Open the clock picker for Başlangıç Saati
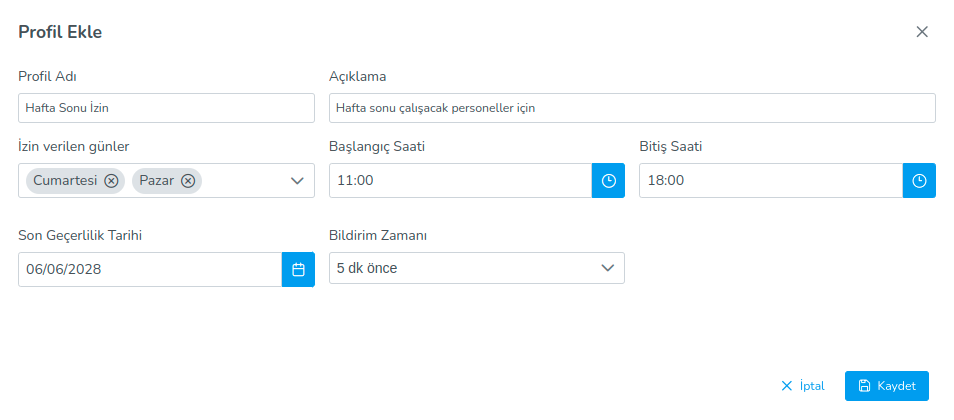This screenshot has height=420, width=954. pos(608,181)
